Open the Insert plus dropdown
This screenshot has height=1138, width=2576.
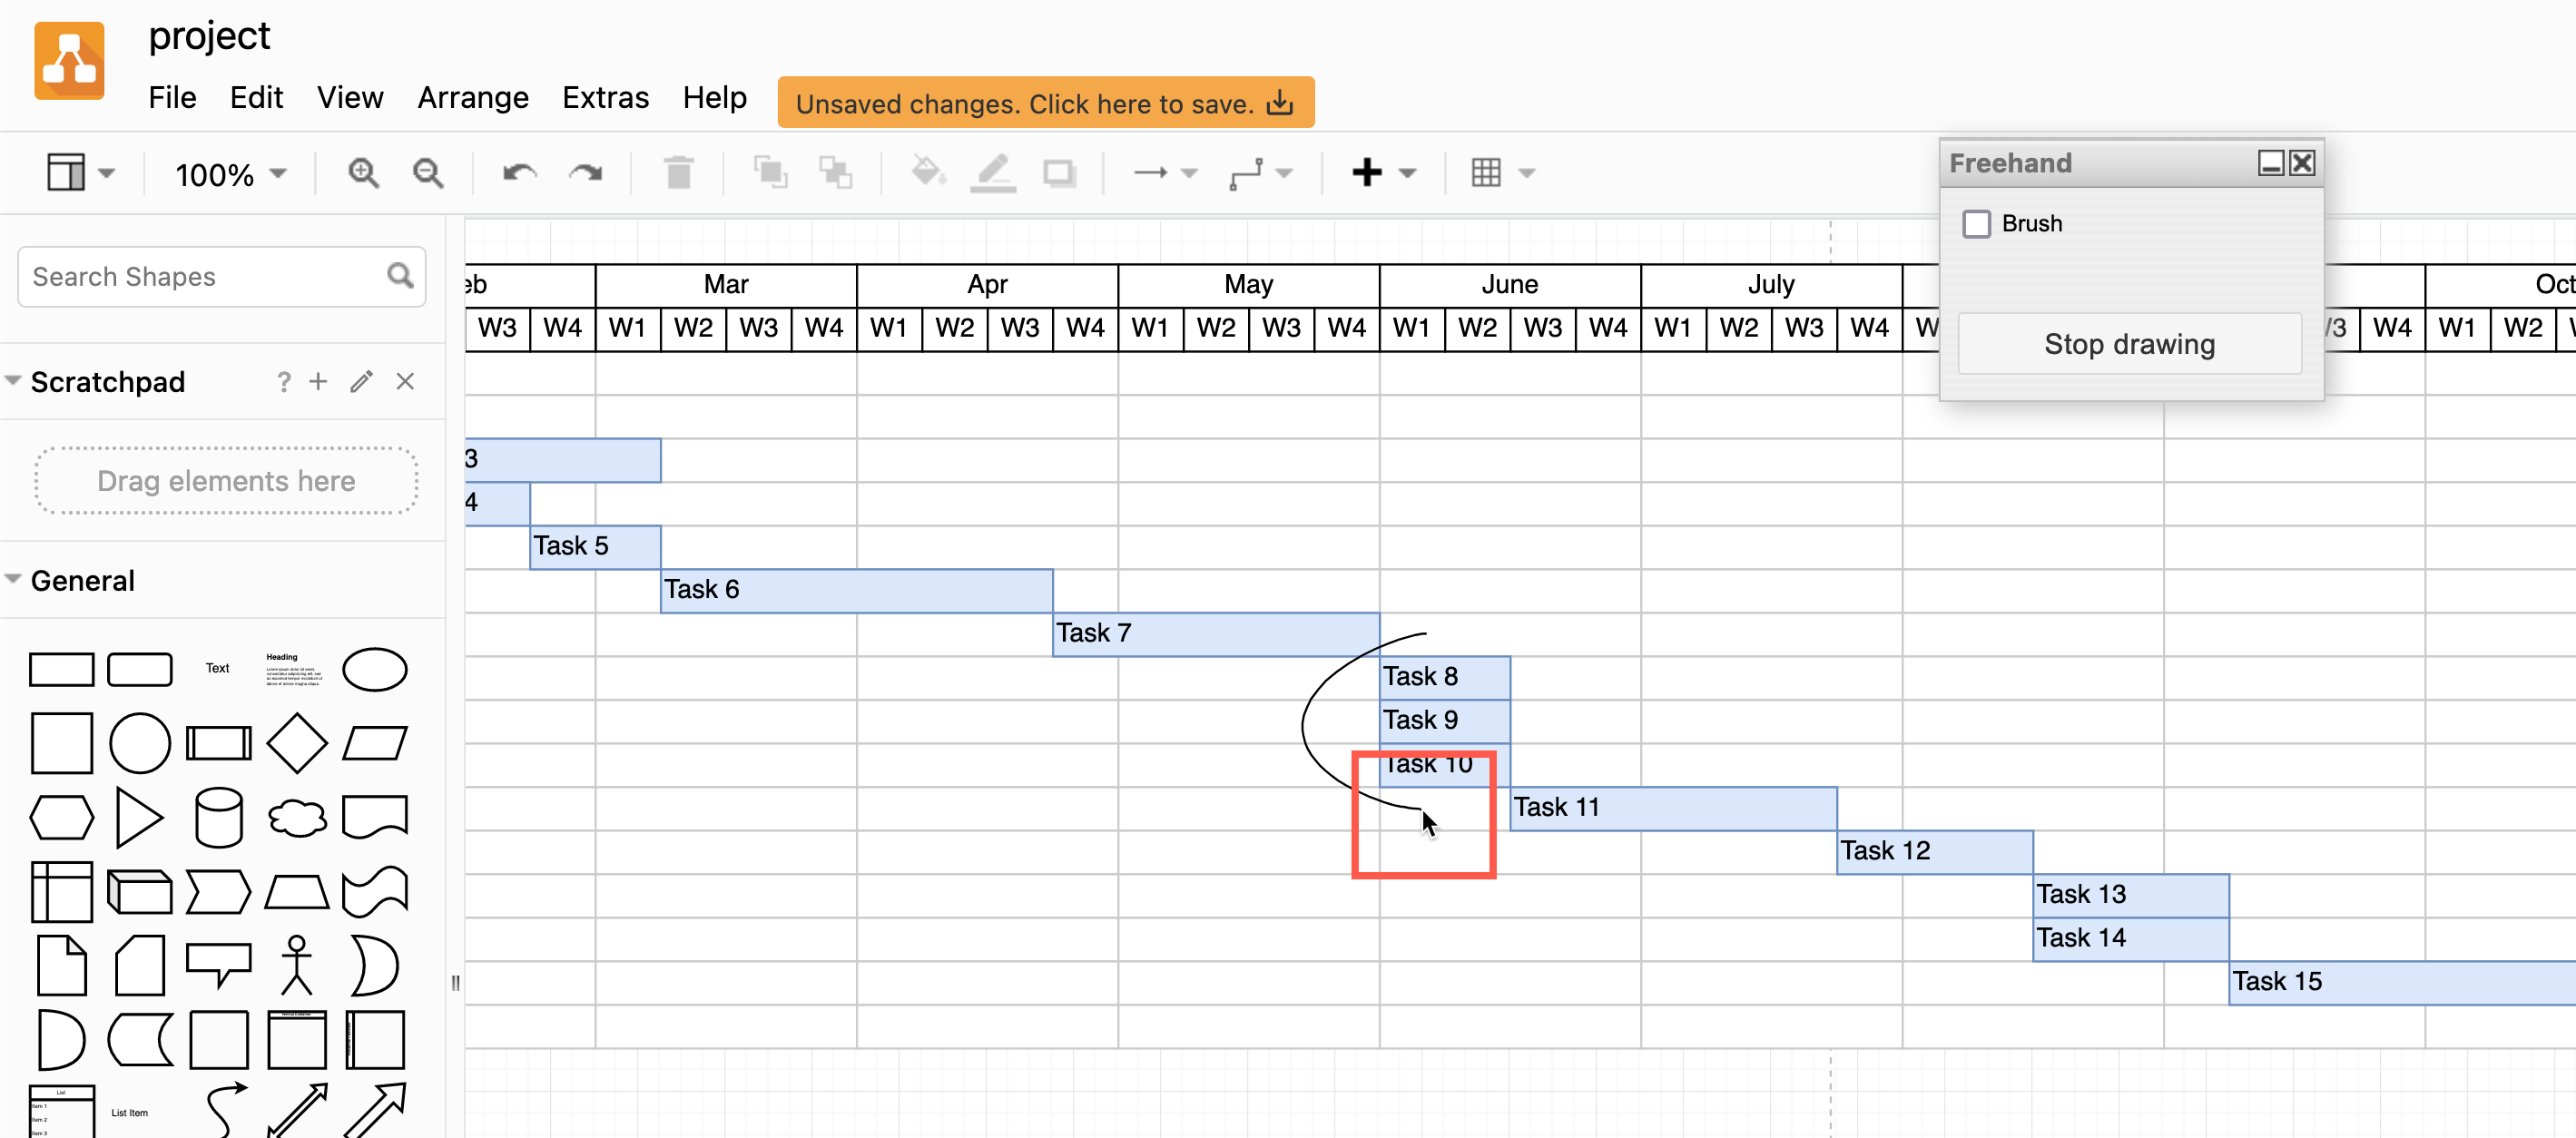(x=1383, y=173)
